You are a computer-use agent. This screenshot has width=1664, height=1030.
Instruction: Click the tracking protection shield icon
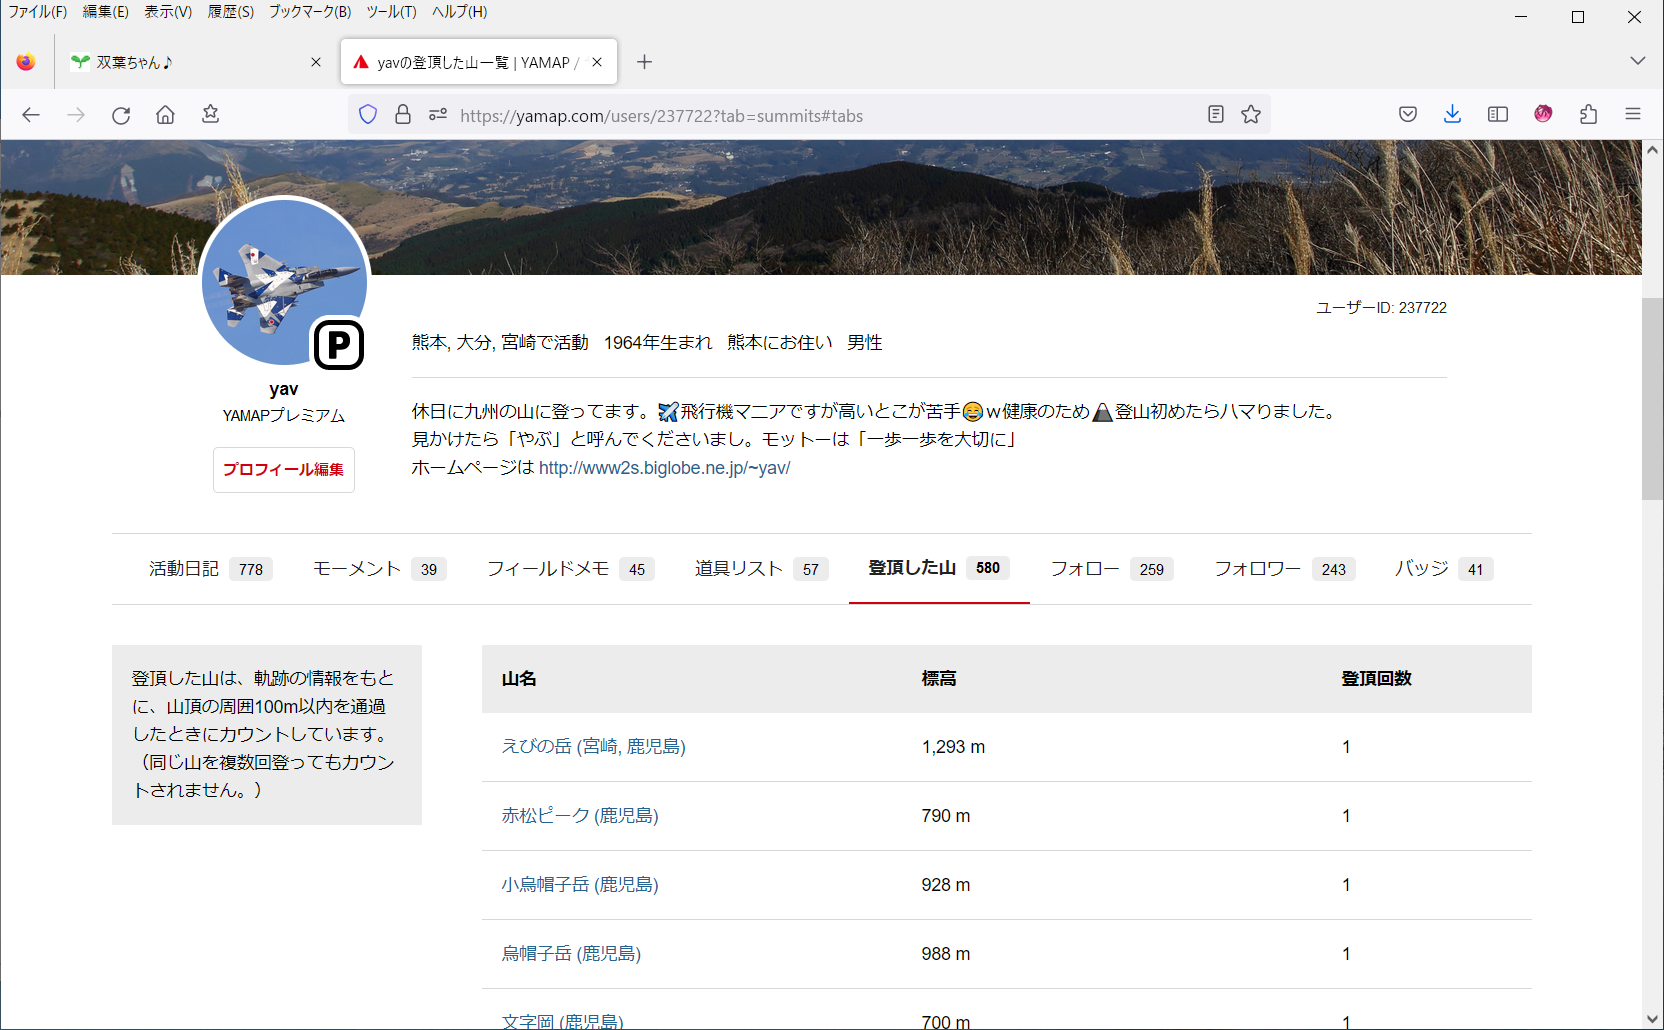coord(368,114)
